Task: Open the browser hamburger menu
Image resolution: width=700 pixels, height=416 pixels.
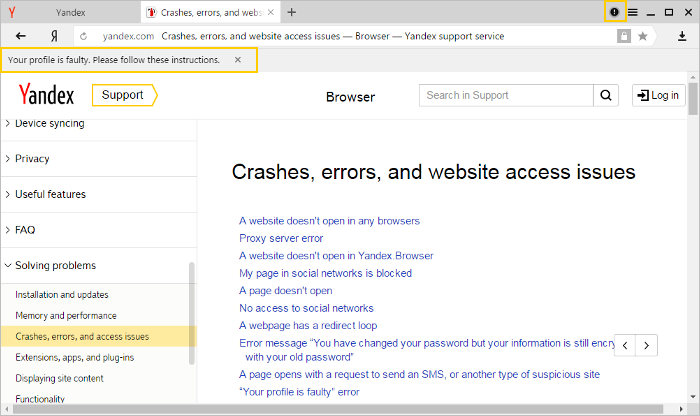Action: coord(633,12)
